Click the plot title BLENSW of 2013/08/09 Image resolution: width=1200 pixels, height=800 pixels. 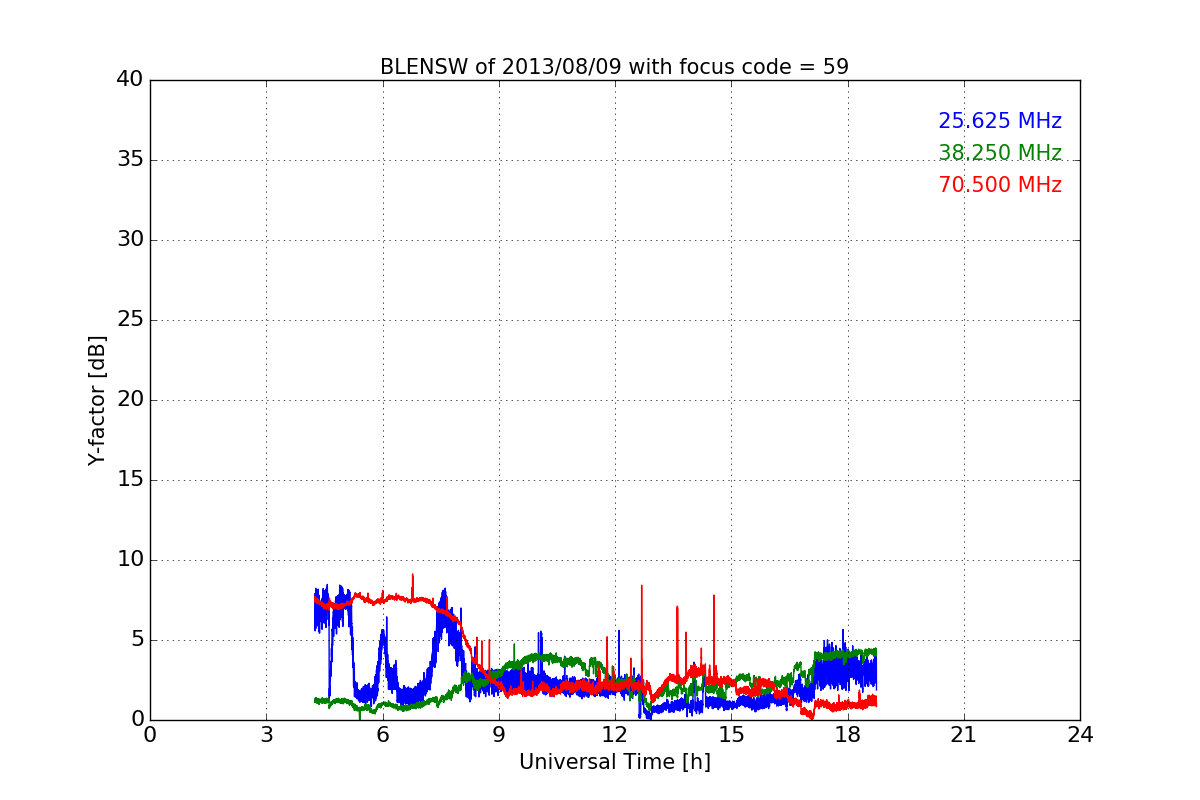click(614, 67)
